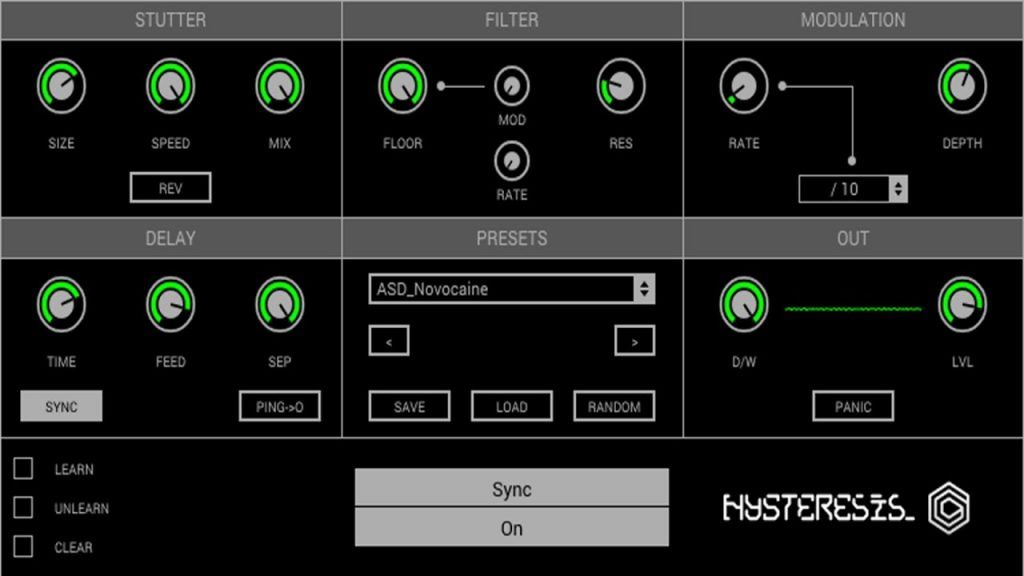The image size is (1024, 576).
Task: Adjust the SIZE knob in the Stutter section
Action: click(61, 88)
